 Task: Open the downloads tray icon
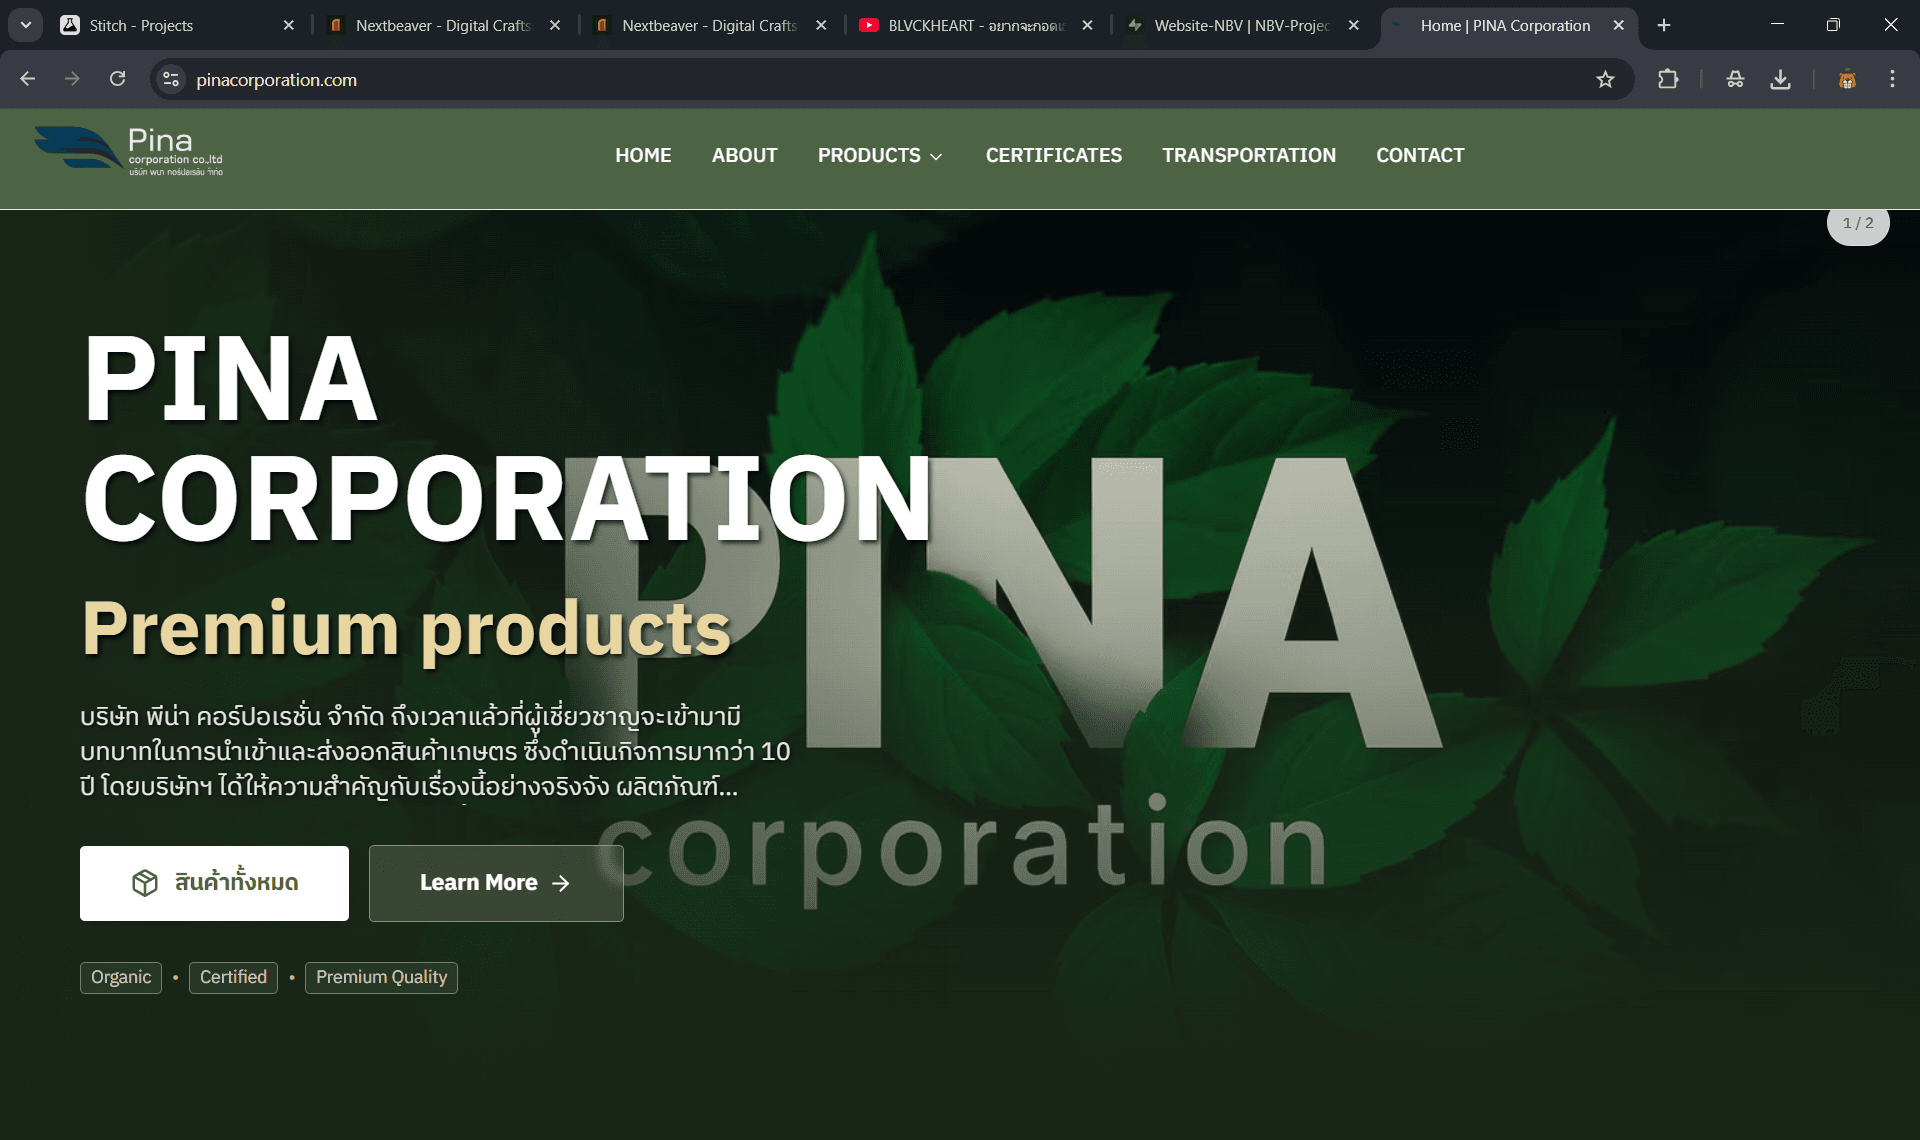tap(1780, 79)
